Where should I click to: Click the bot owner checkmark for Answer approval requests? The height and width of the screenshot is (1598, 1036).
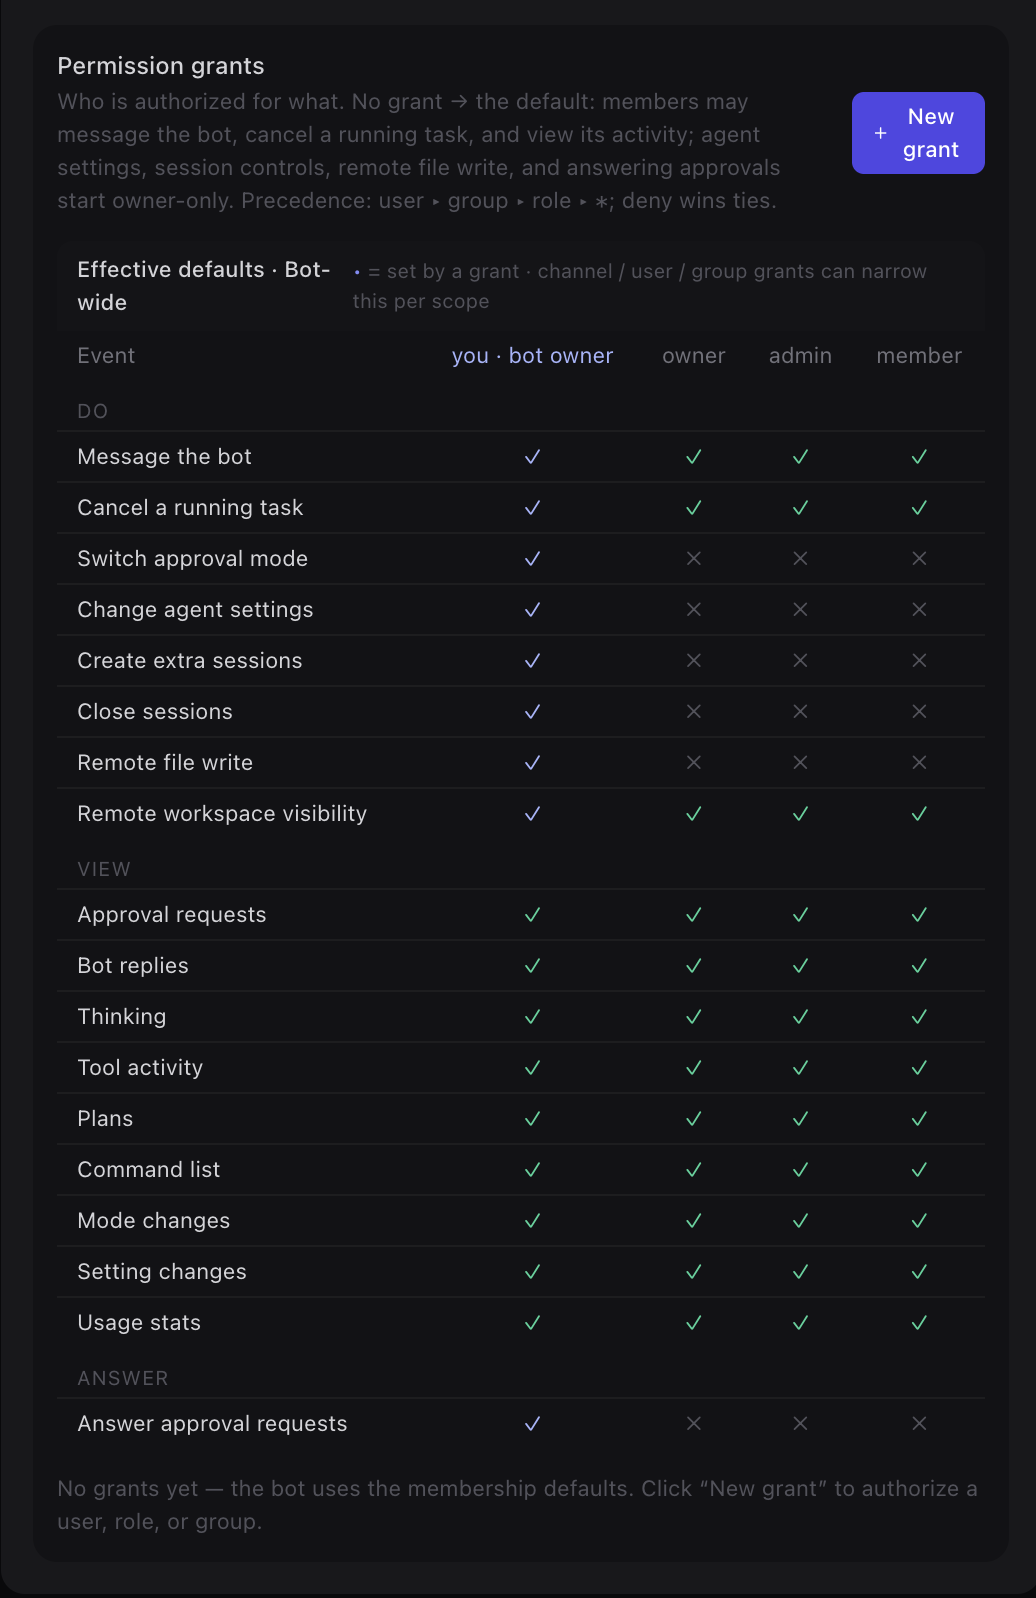532,1424
